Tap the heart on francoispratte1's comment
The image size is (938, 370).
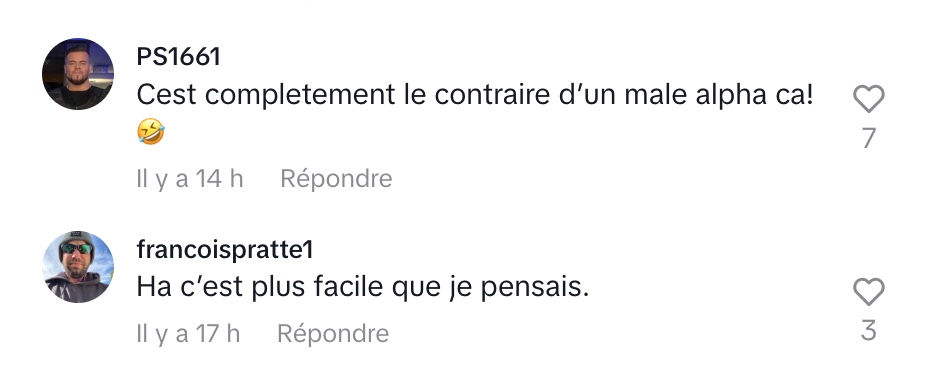tap(868, 292)
